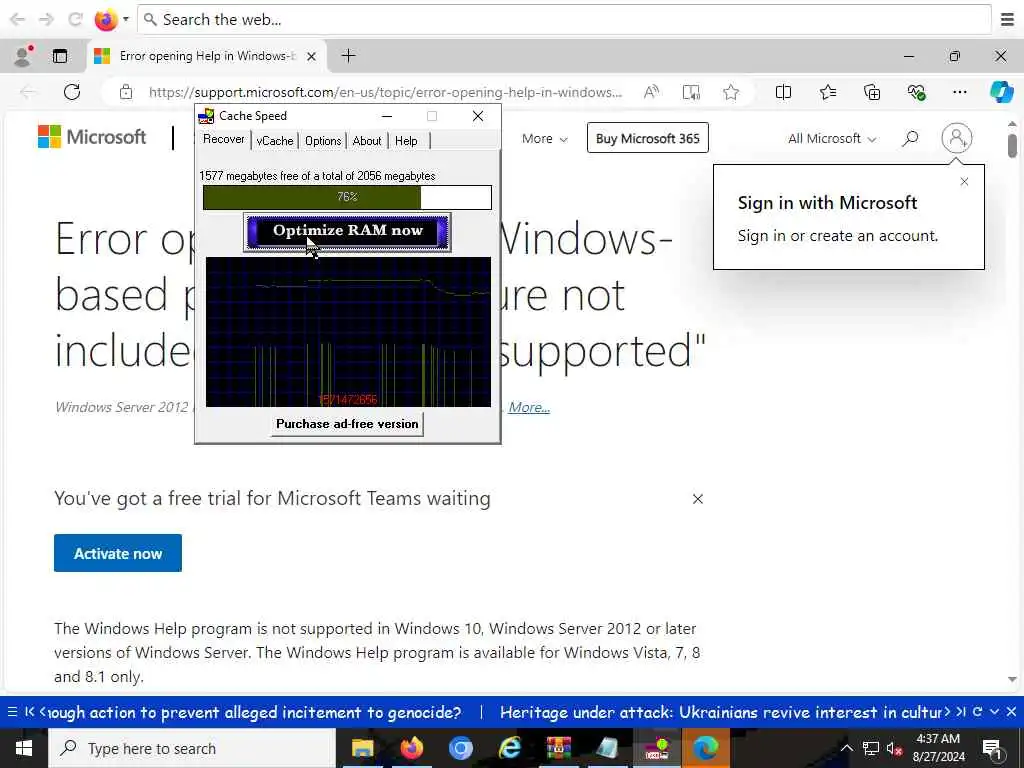Expand the All Microsoft dropdown
Screen dimensions: 1024x768
click(x=832, y=138)
